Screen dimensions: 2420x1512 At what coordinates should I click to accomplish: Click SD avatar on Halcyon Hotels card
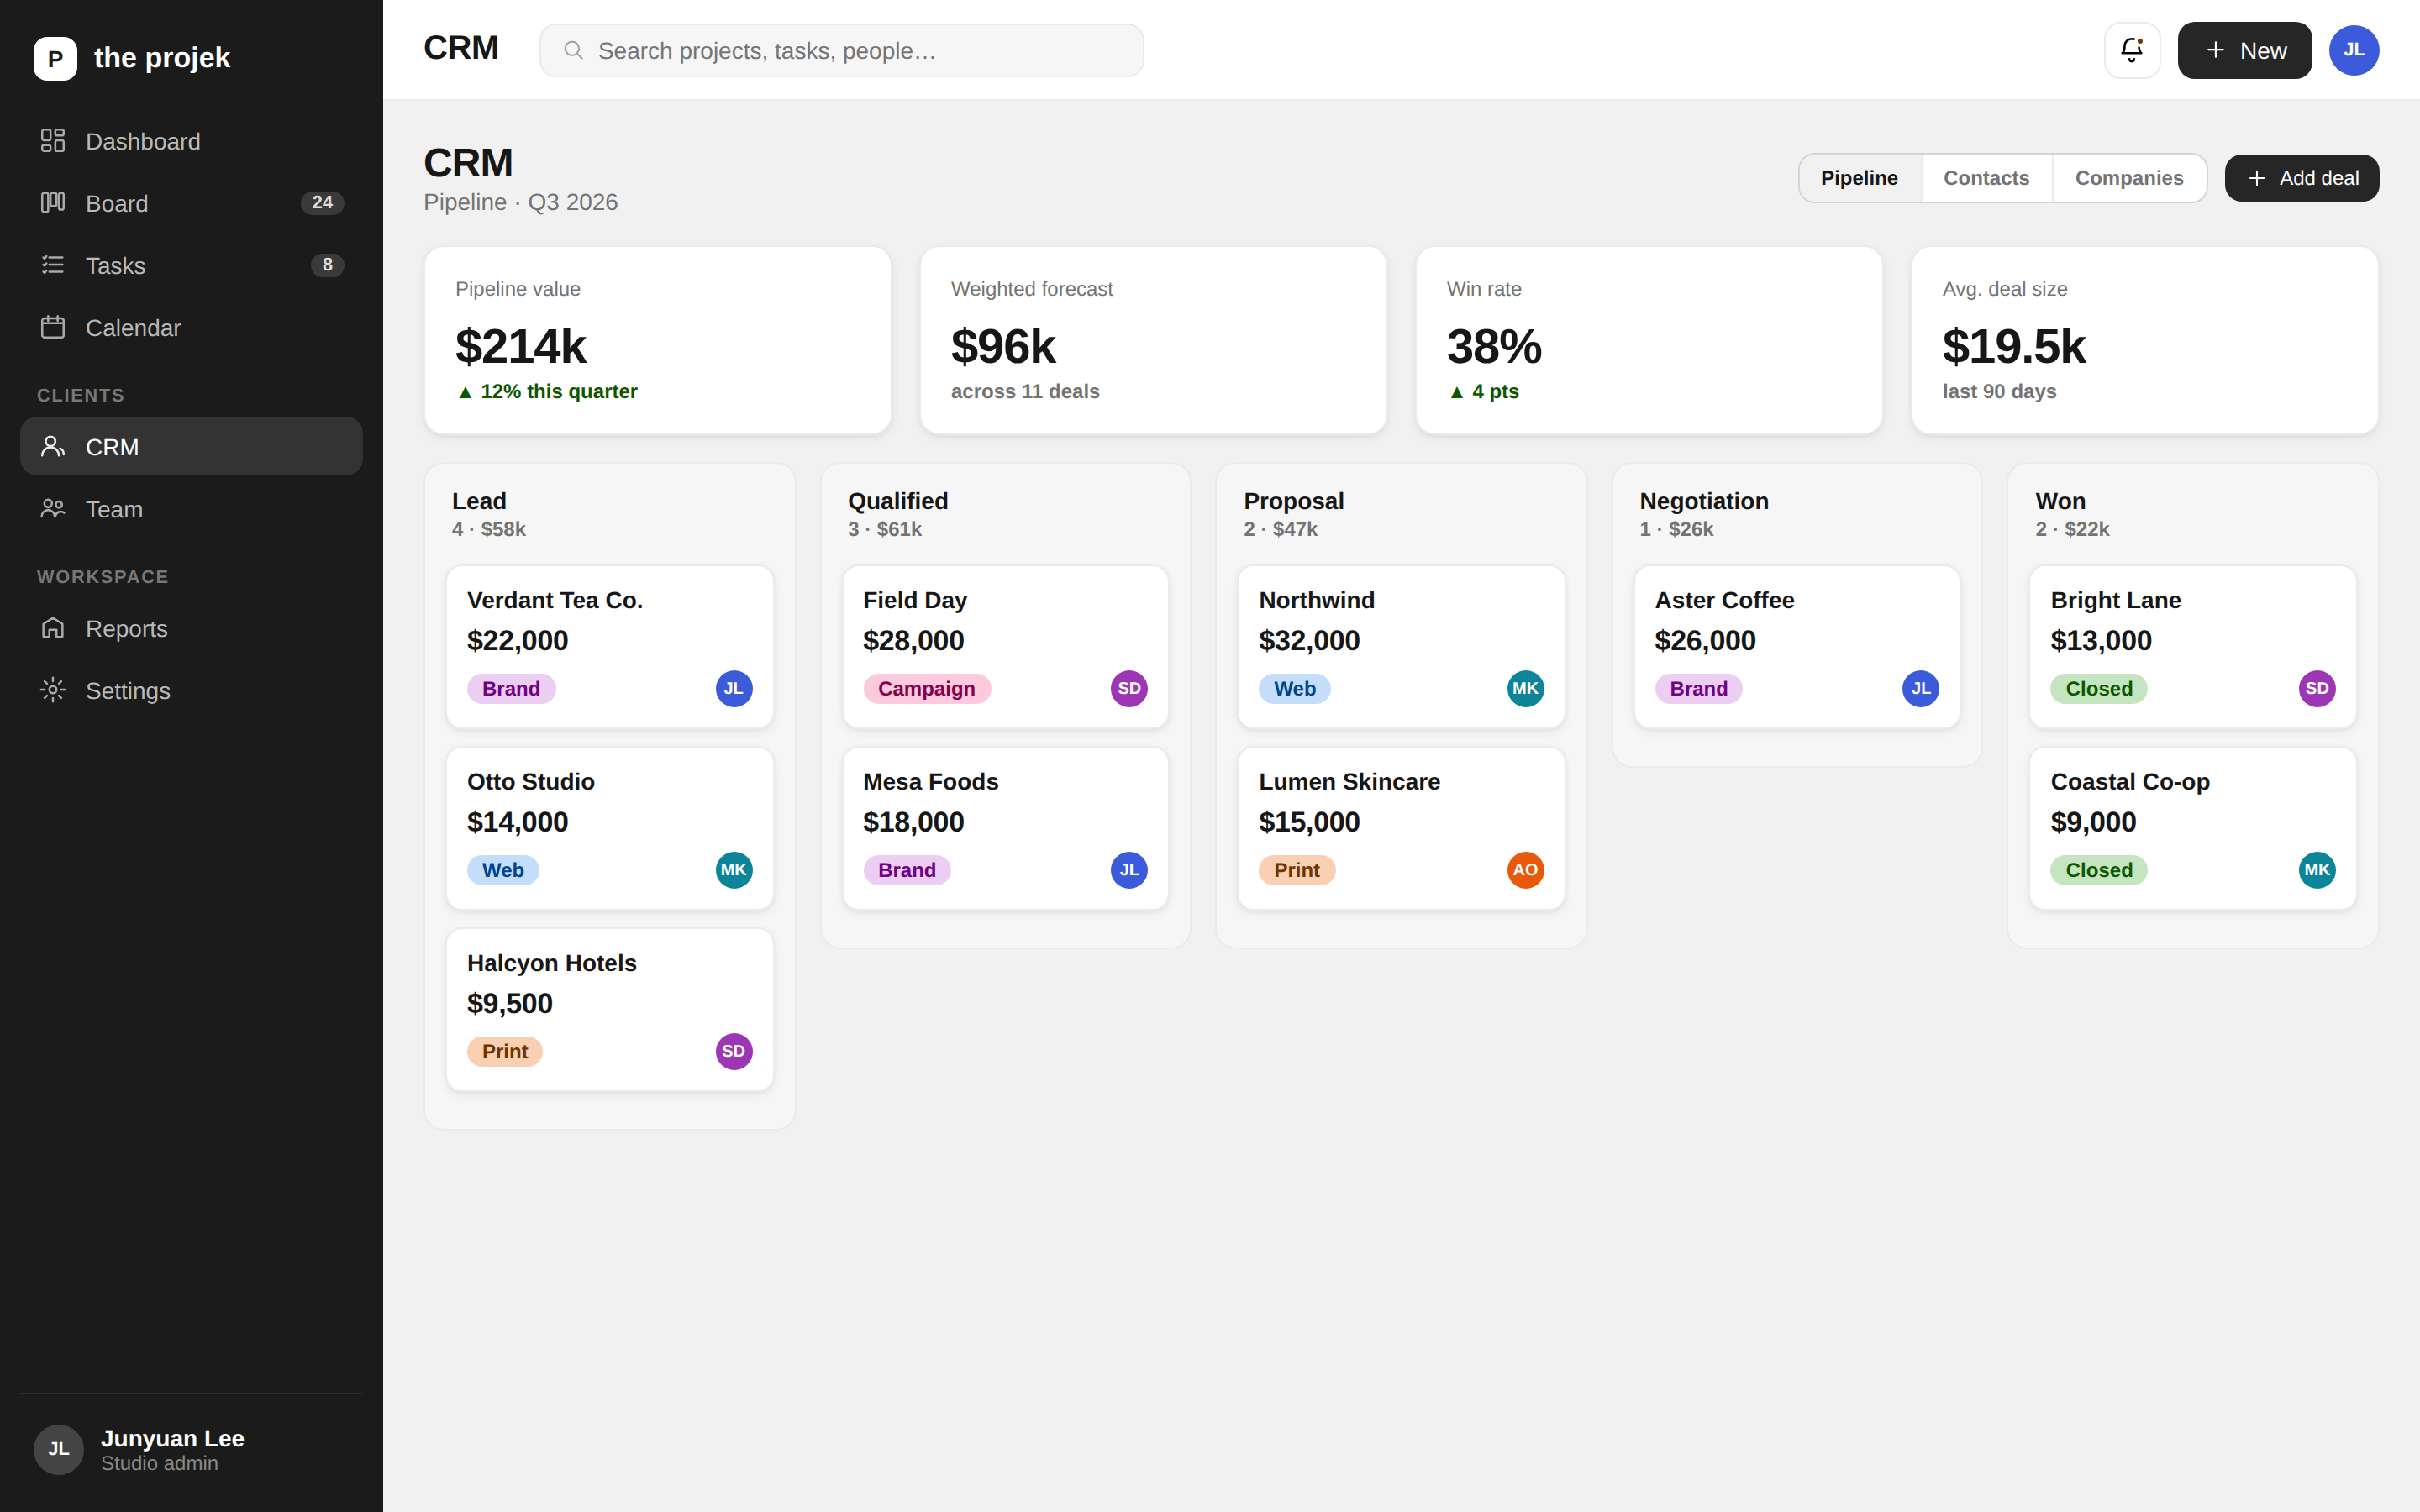pos(734,1051)
